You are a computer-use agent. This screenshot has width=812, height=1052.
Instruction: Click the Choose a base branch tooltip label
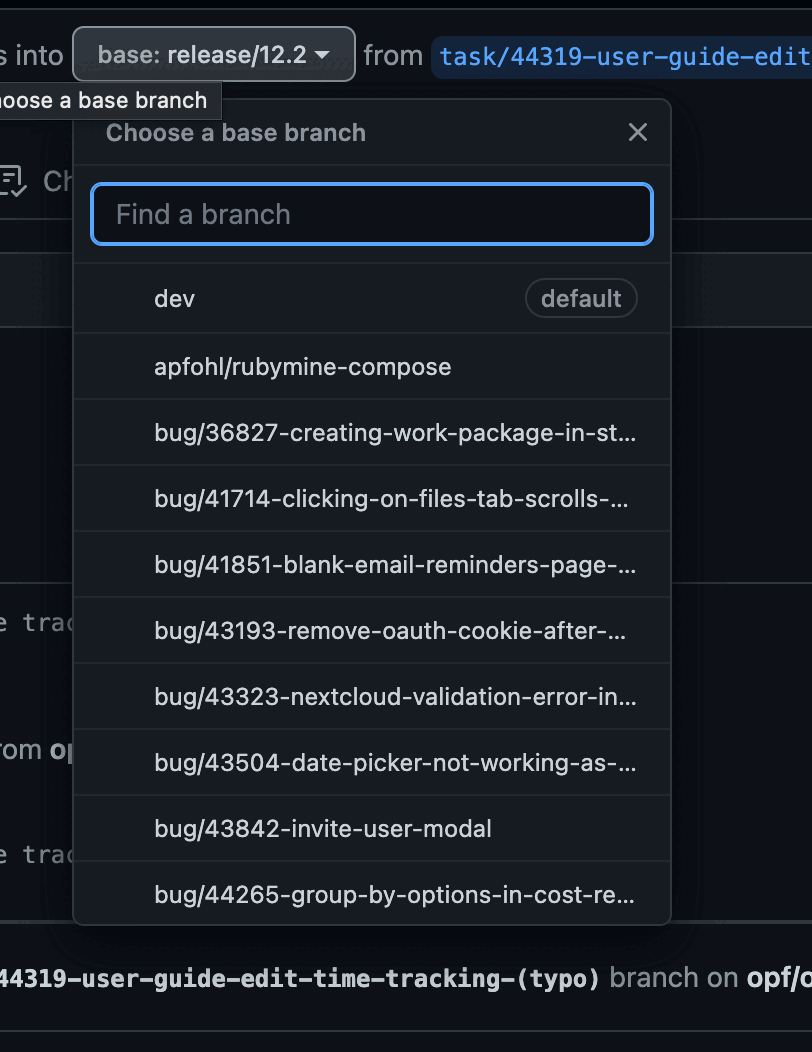(x=103, y=100)
